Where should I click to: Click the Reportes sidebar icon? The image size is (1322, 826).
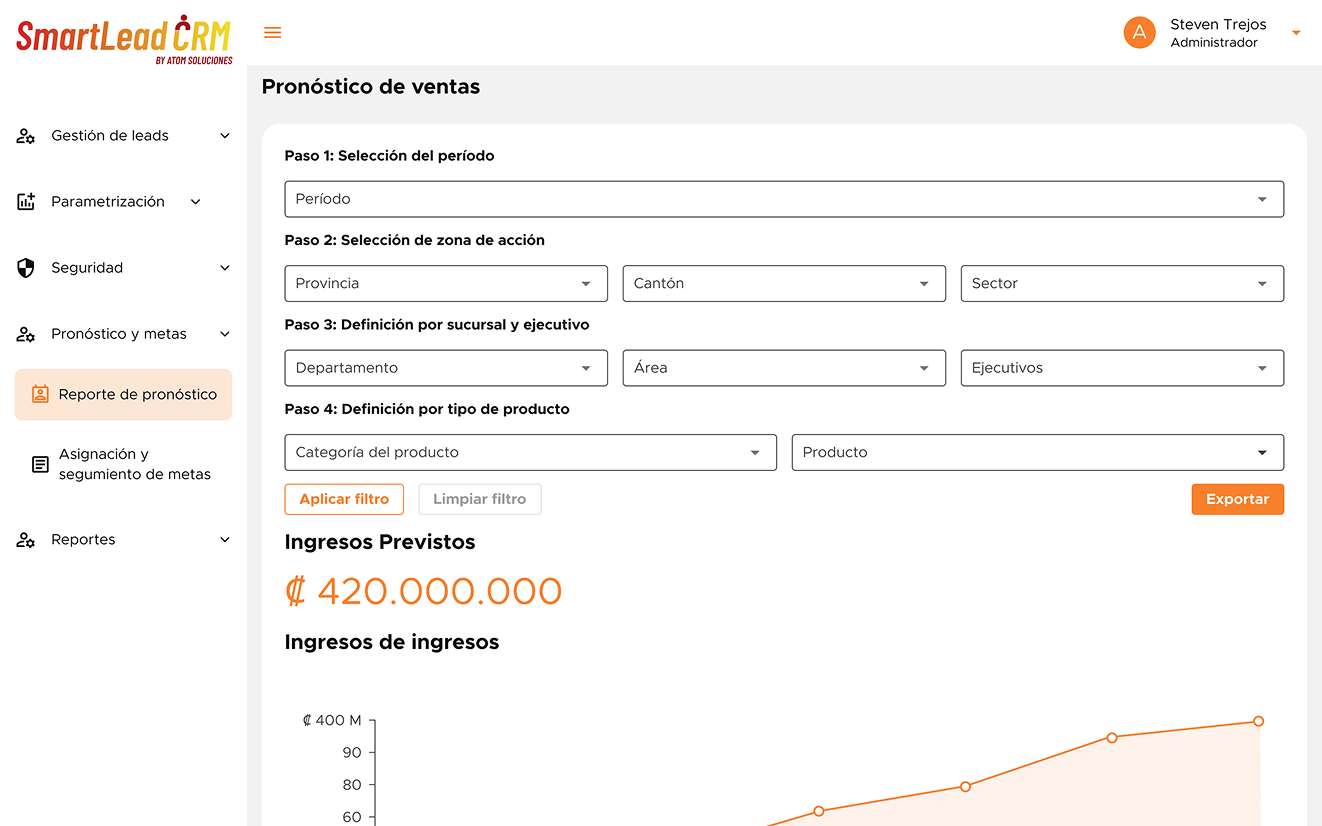coord(26,540)
